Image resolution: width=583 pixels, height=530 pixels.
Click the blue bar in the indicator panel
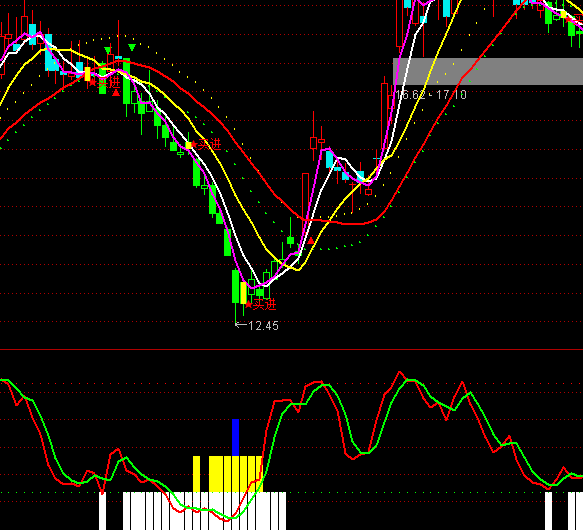click(235, 437)
